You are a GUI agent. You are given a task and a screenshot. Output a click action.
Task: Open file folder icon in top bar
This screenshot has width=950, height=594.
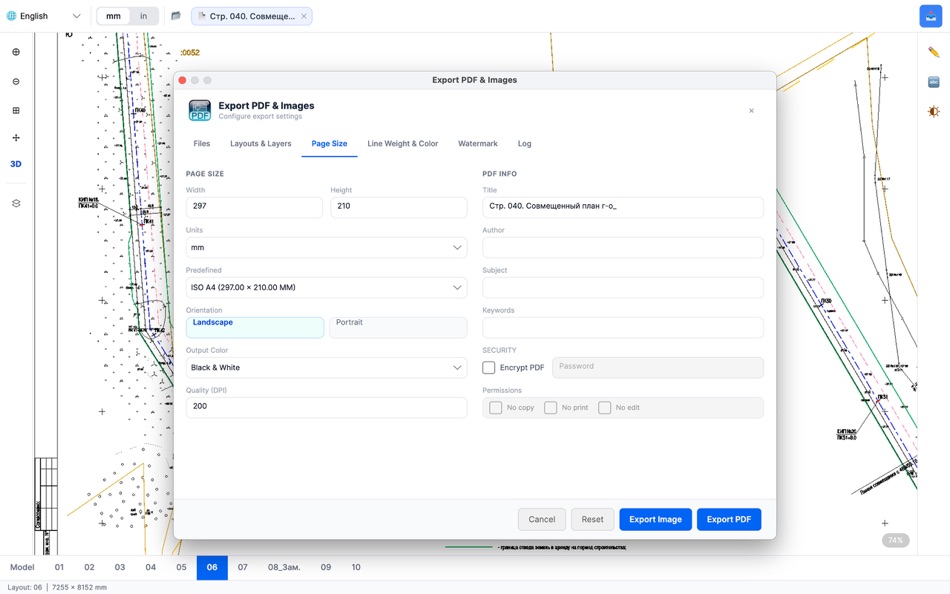[x=176, y=16]
